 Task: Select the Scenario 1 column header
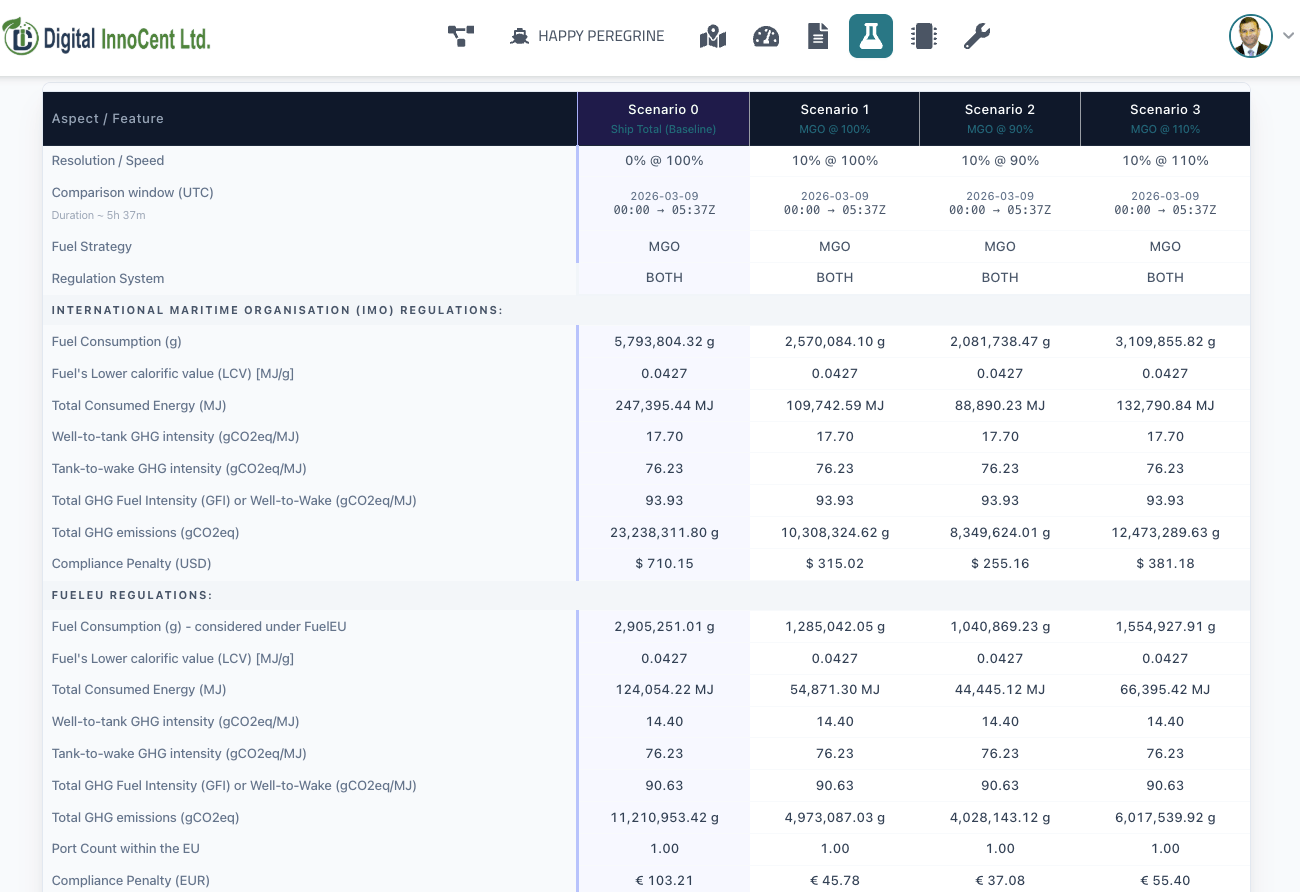coord(834,119)
